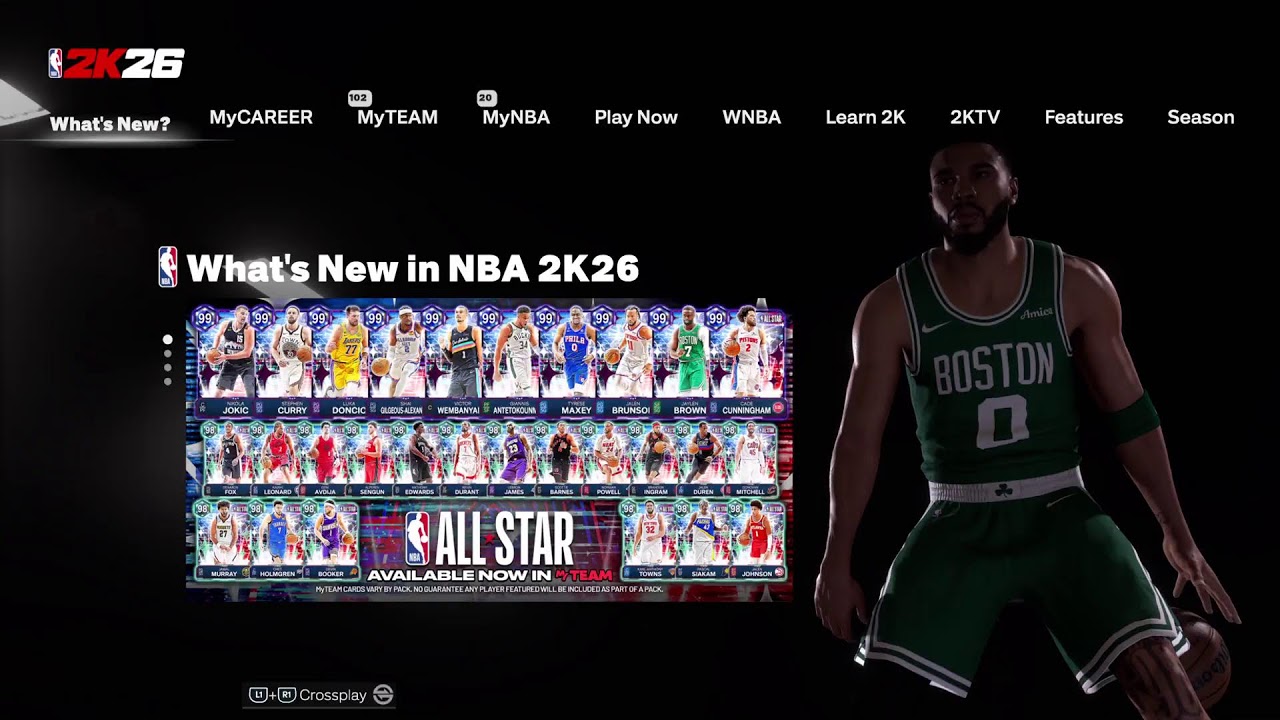Click the Brown 99 player card

coord(680,362)
